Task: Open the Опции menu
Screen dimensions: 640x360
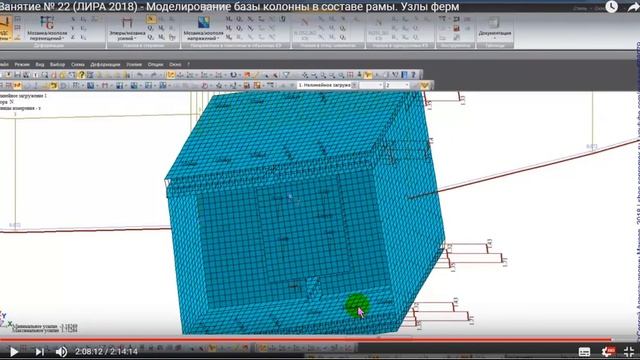Action: pyautogui.click(x=155, y=64)
